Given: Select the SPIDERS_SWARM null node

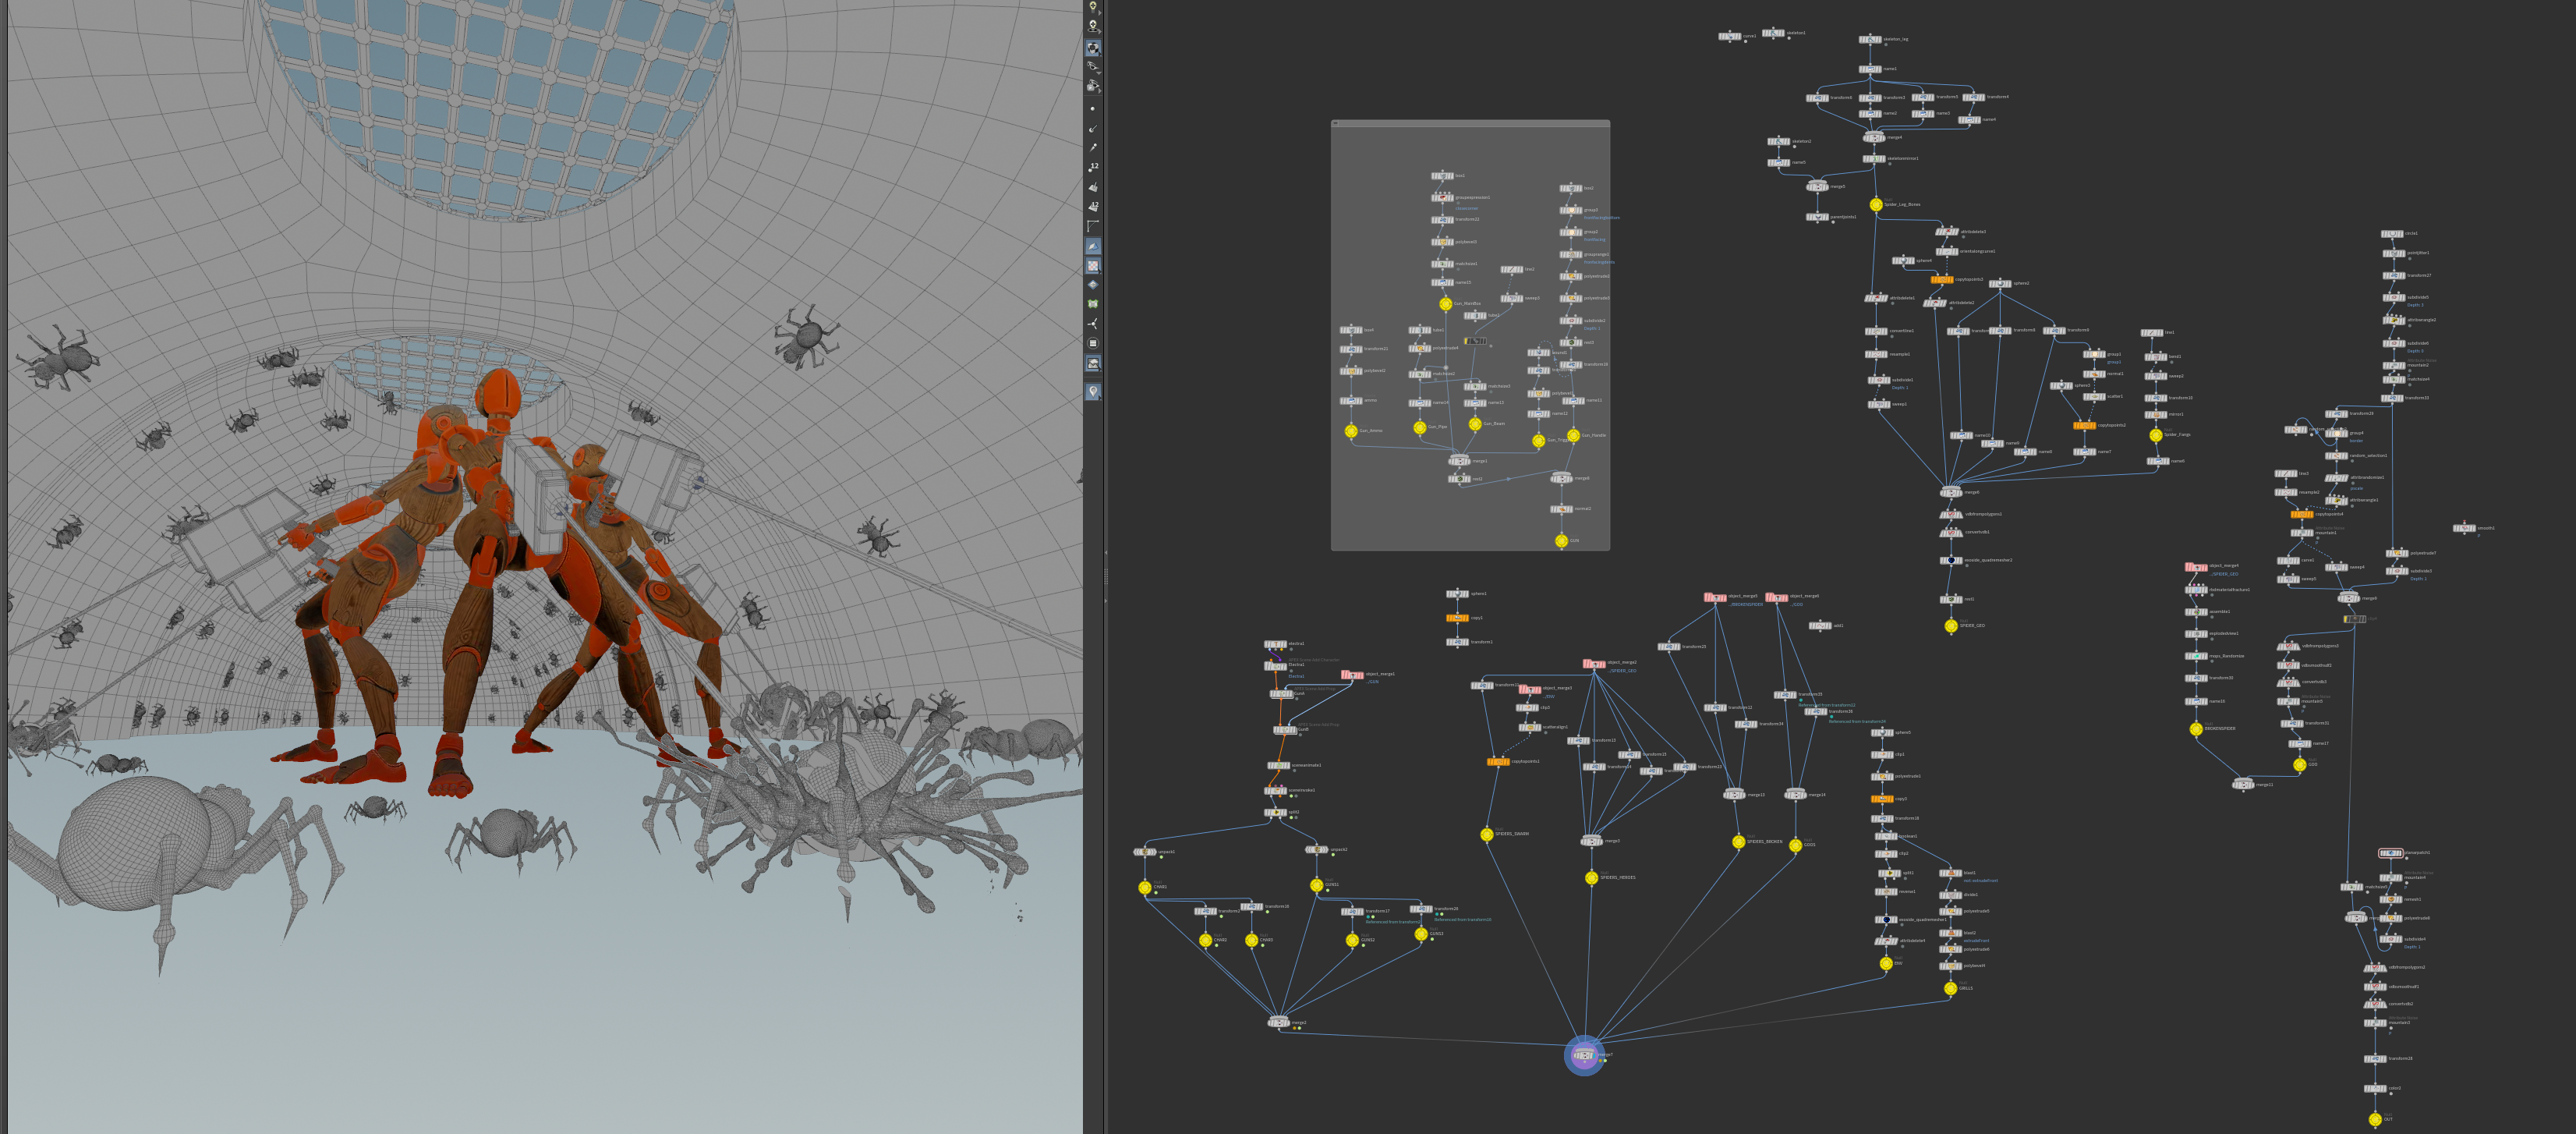Looking at the screenshot, I should point(1487,834).
